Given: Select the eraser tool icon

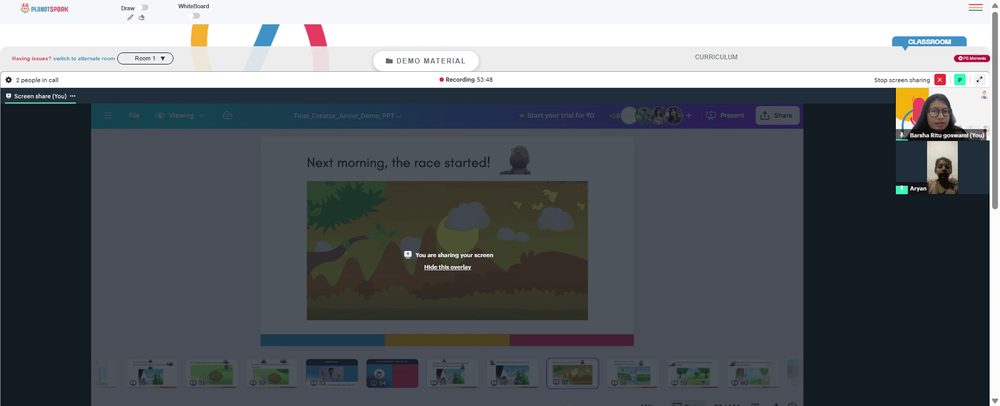Looking at the screenshot, I should (x=142, y=17).
